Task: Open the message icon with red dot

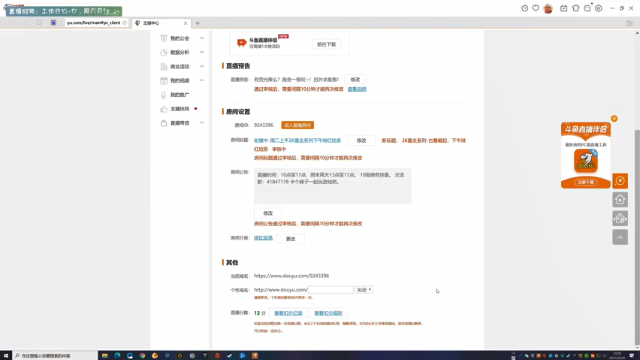Action: point(587,8)
